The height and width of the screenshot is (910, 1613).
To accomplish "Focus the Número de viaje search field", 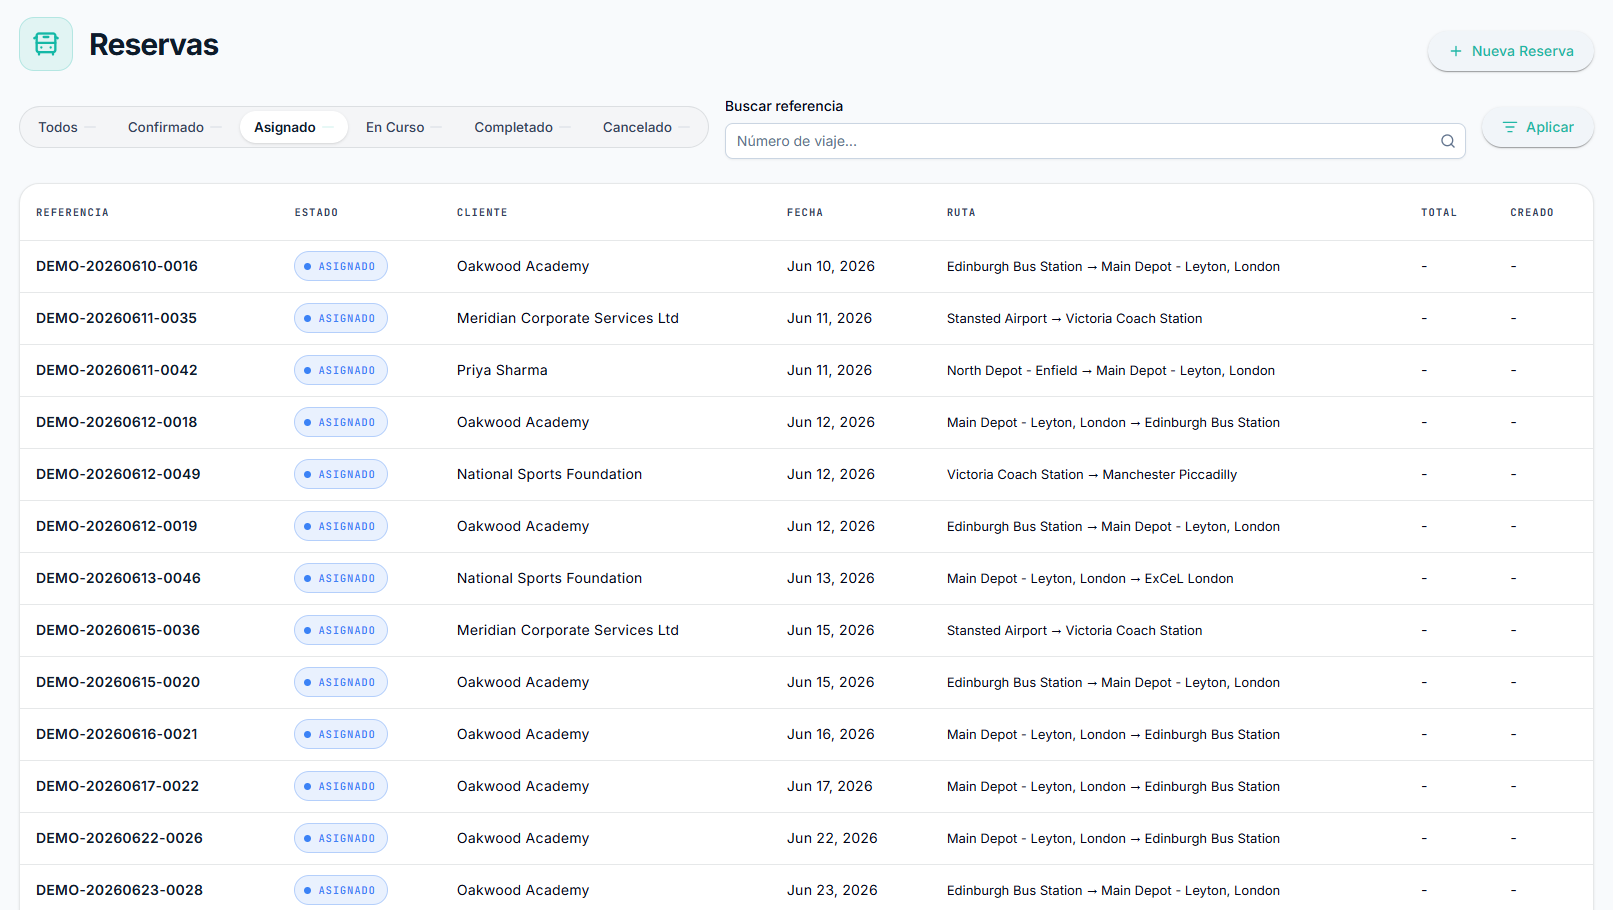I will 1095,141.
